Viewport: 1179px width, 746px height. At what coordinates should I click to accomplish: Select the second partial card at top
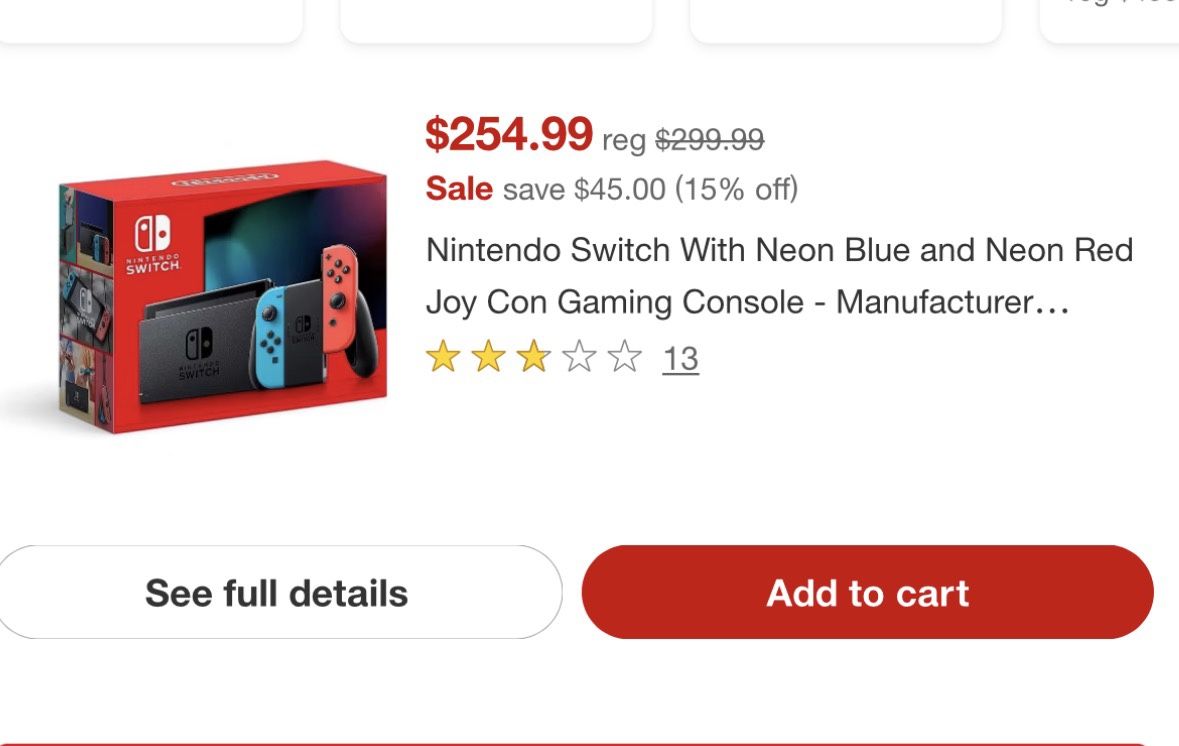coord(496,20)
